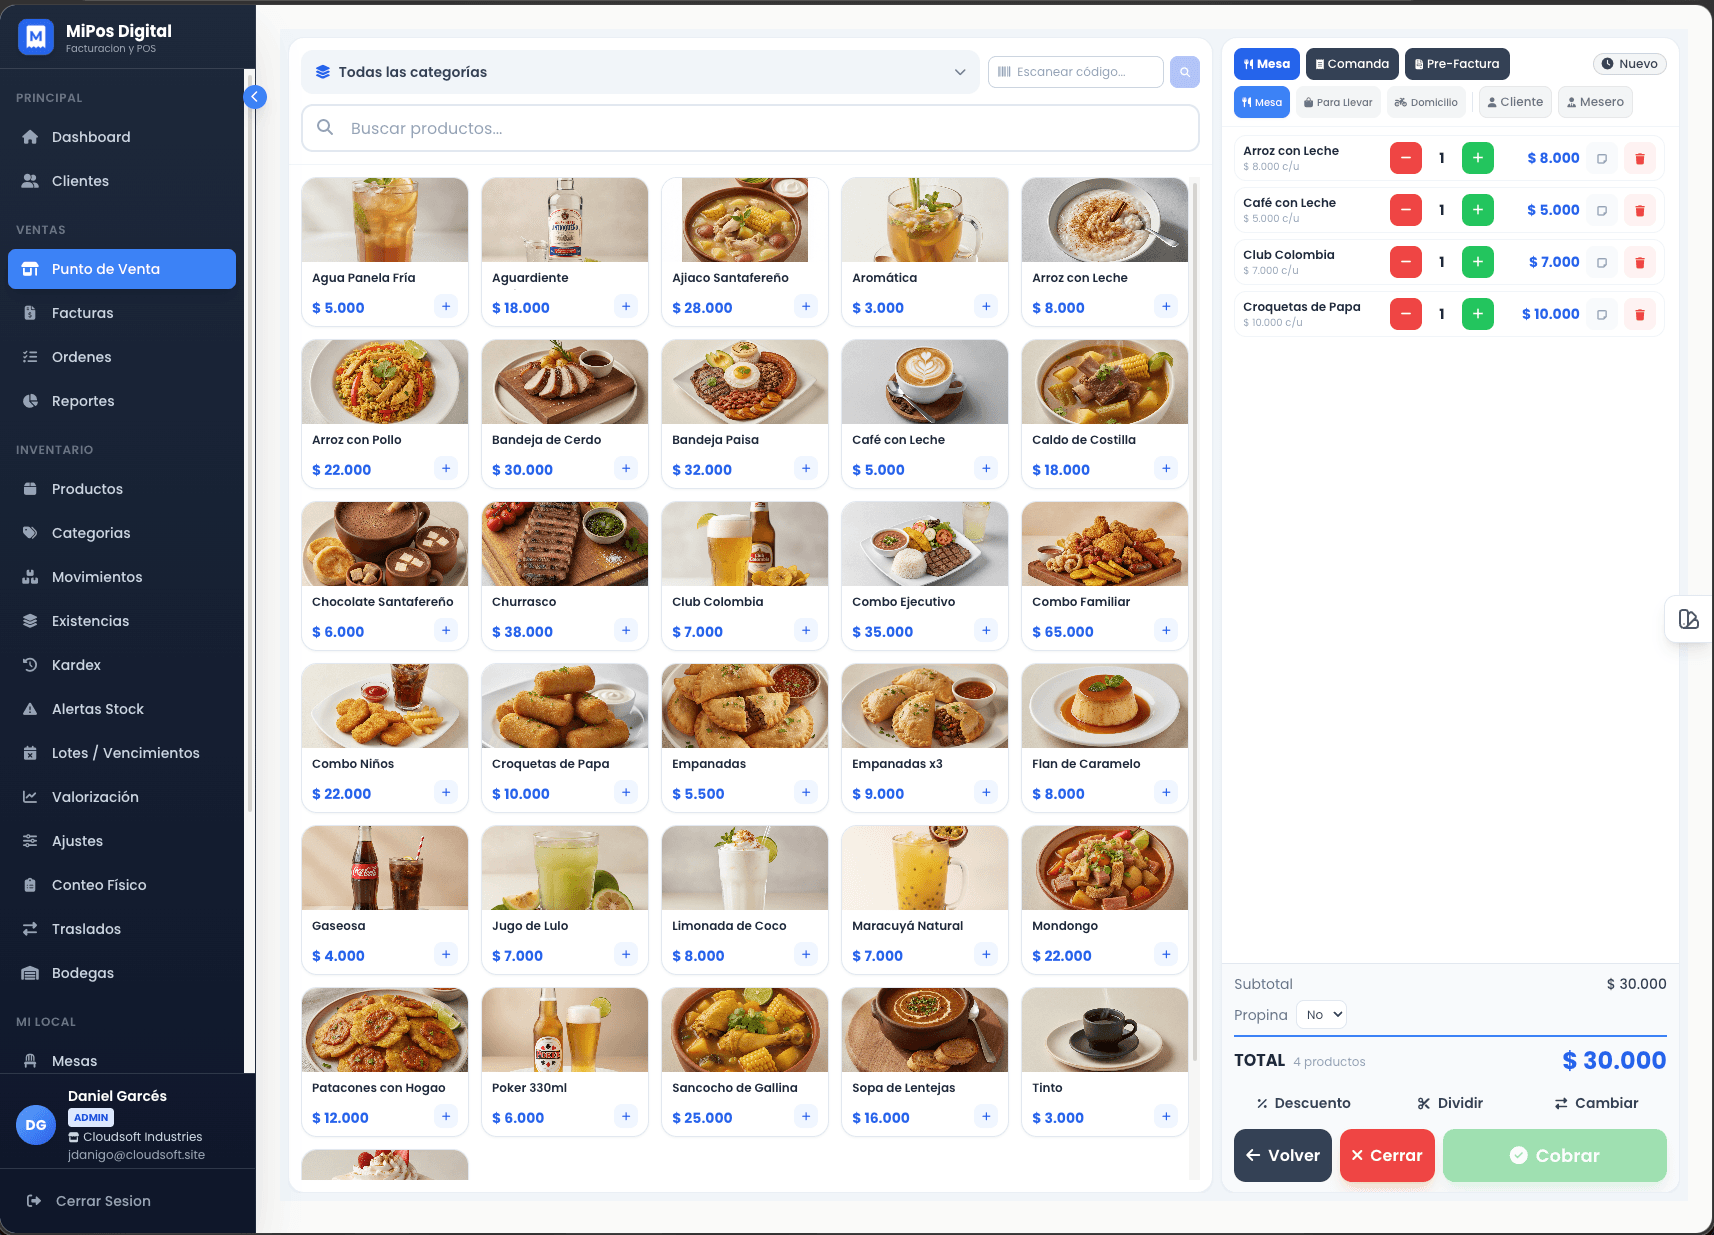Add Poker 330ml with its plus icon

point(626,1116)
